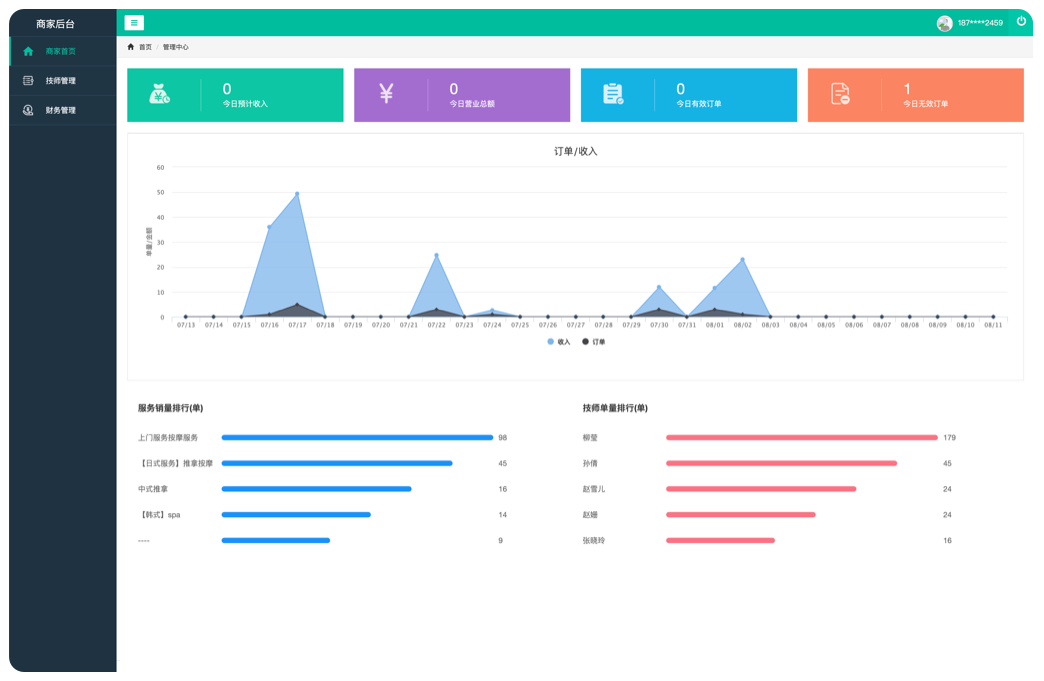This screenshot has width=1044, height=681.
Task: Click the money bag icon on the green card
Action: point(160,94)
